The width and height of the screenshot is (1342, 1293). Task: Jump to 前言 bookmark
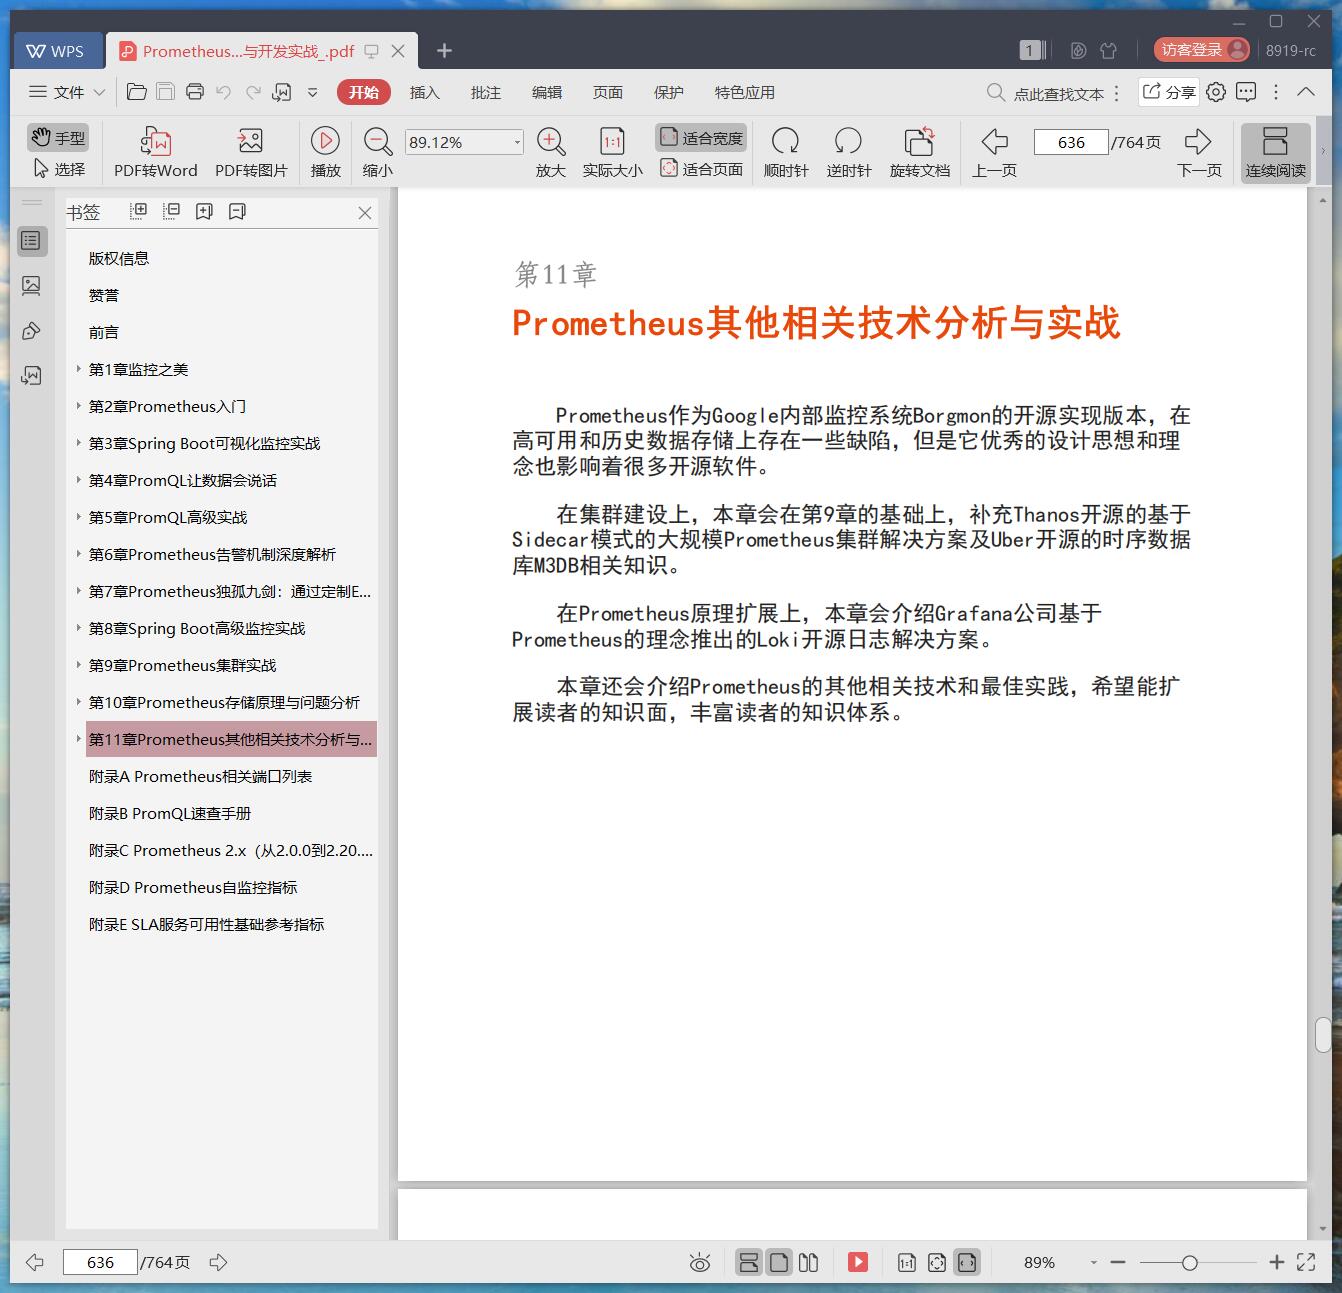pos(104,332)
